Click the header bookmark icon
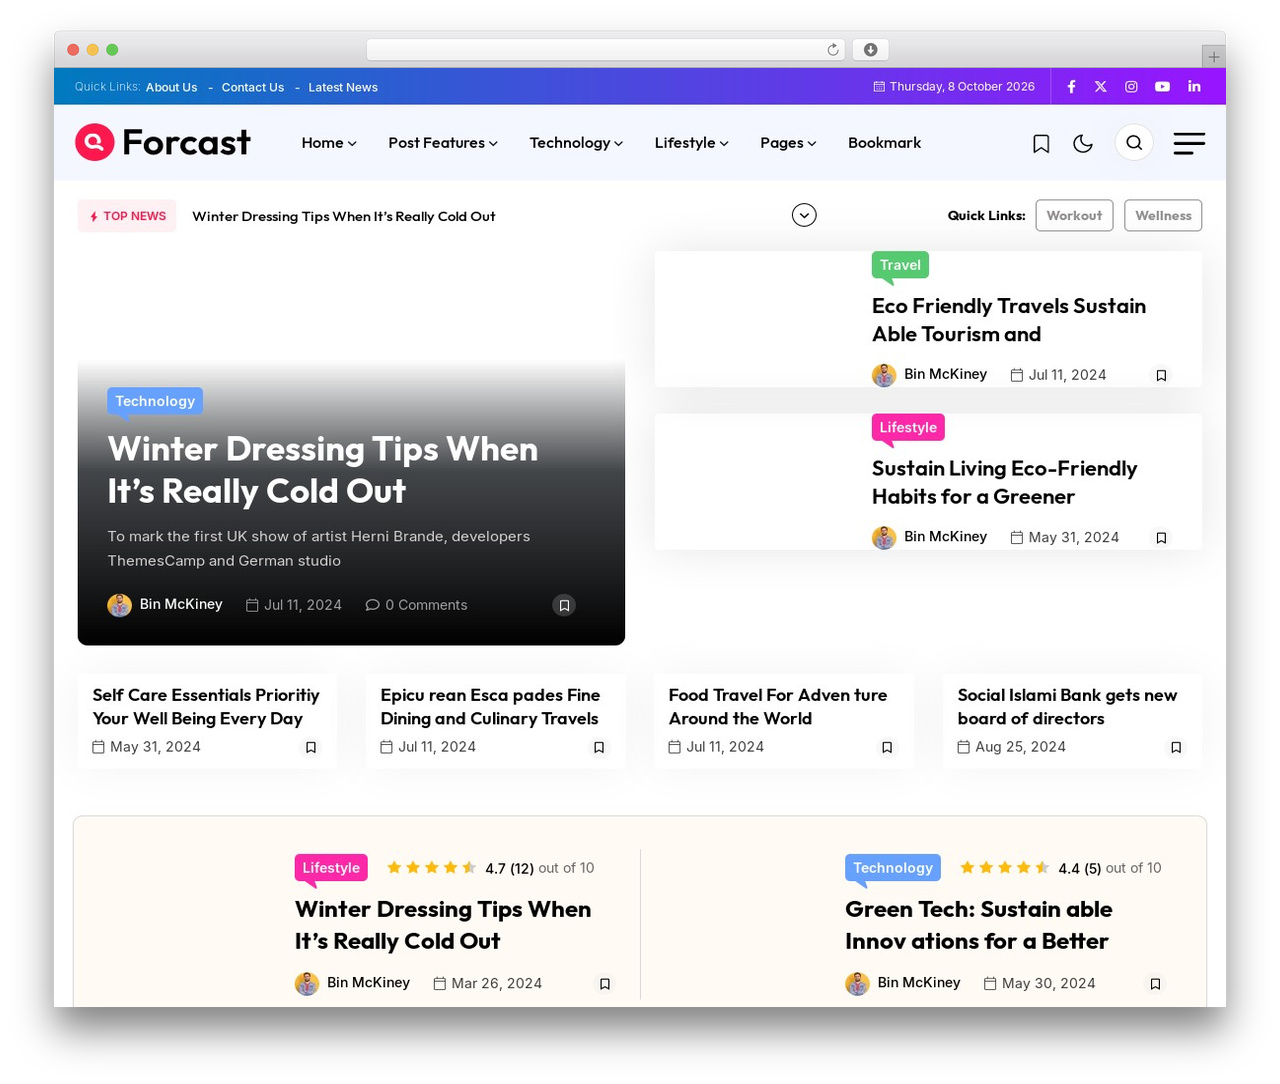Screen dimensions: 1280x1084 click(x=1041, y=143)
